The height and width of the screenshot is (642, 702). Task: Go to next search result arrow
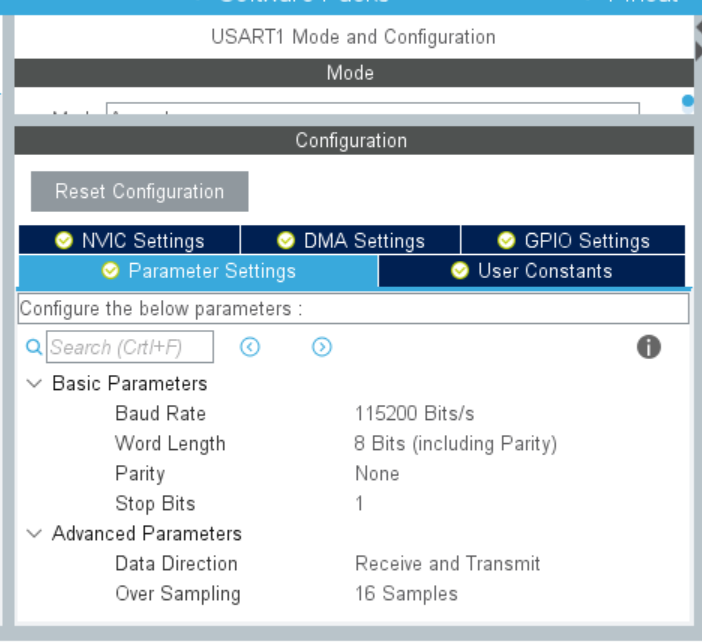(322, 347)
